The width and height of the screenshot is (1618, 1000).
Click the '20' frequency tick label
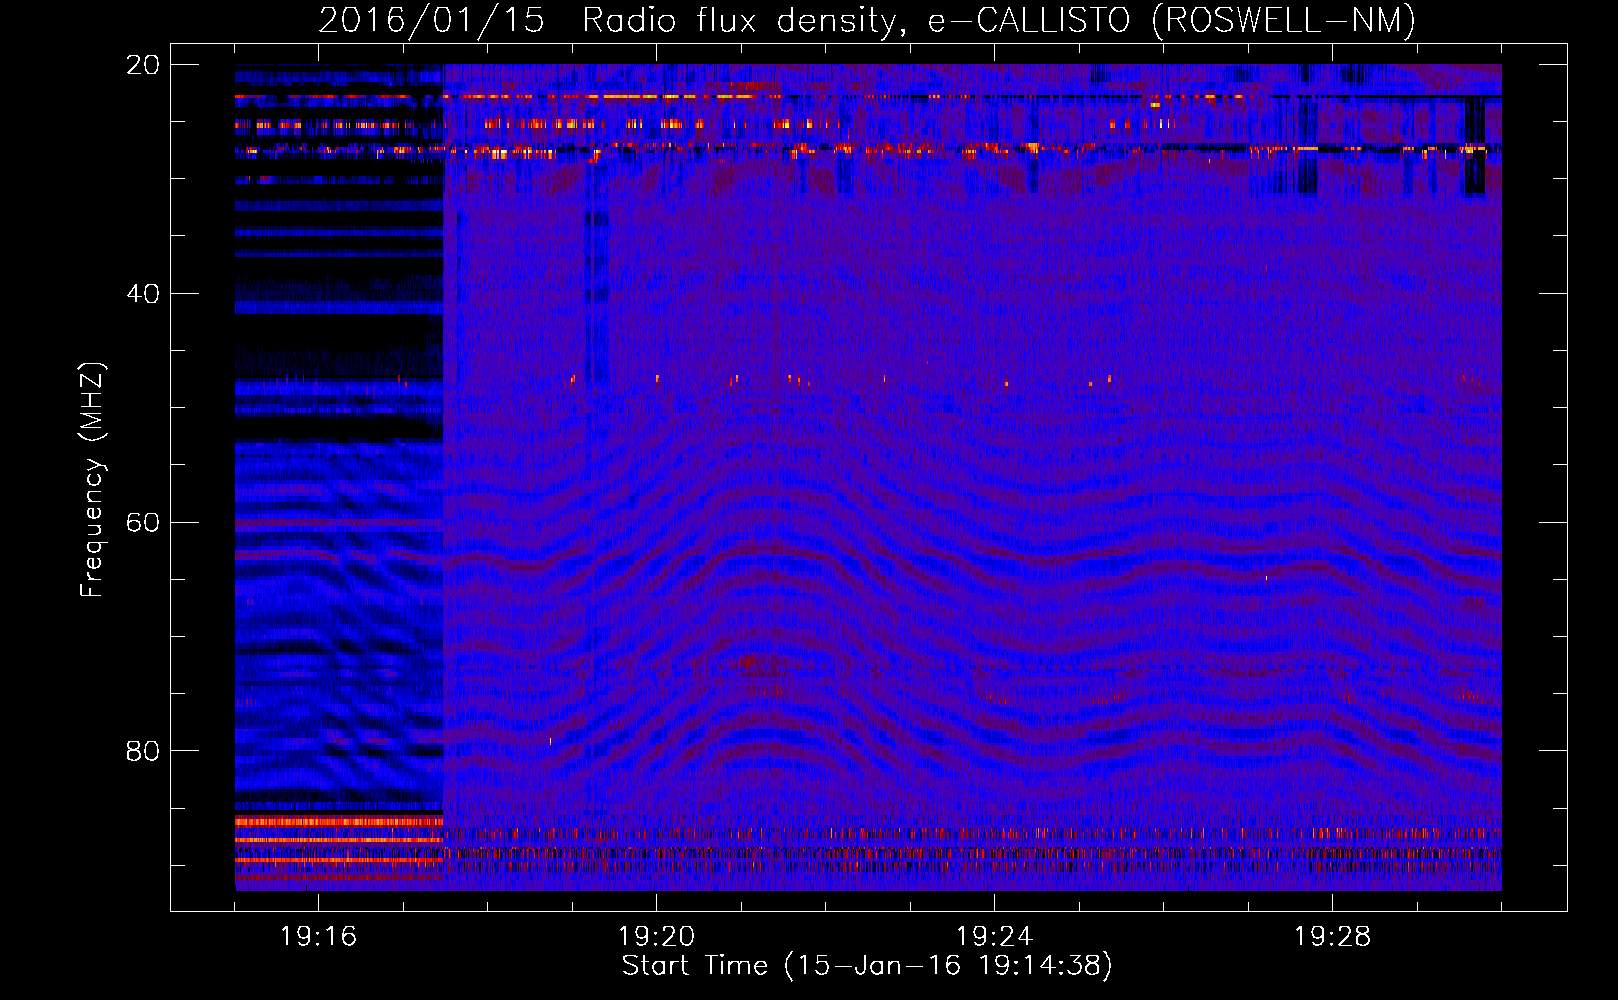click(143, 65)
